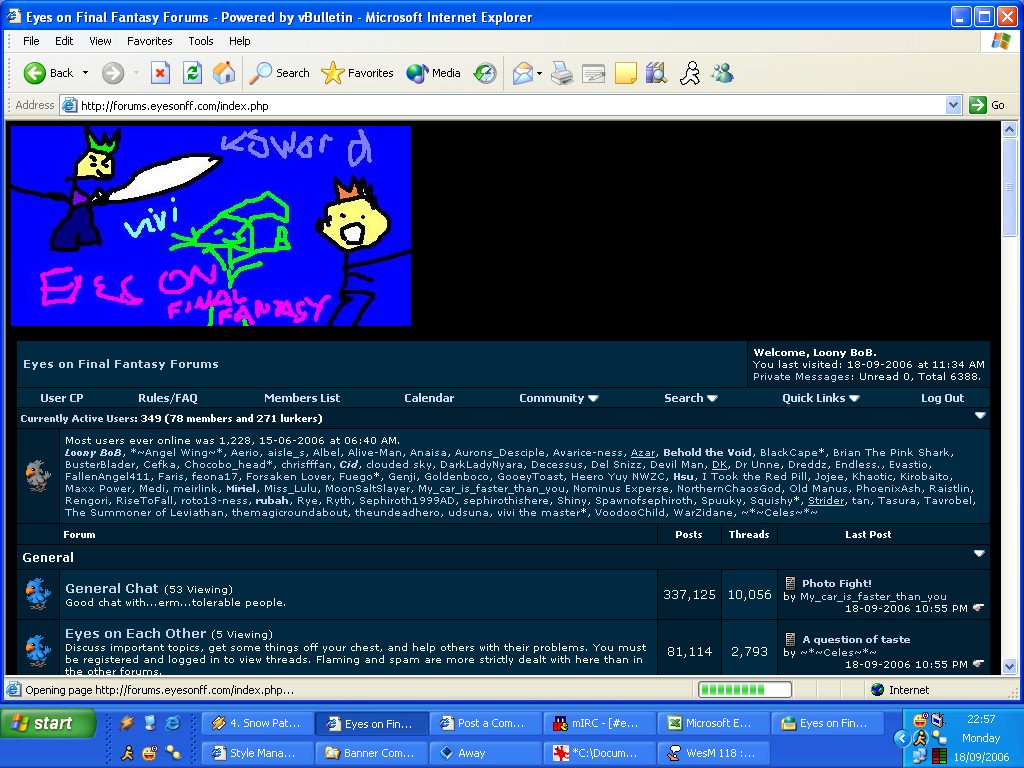Image resolution: width=1024 pixels, height=768 pixels.
Task: View Azar's profile in active users
Action: click(643, 453)
